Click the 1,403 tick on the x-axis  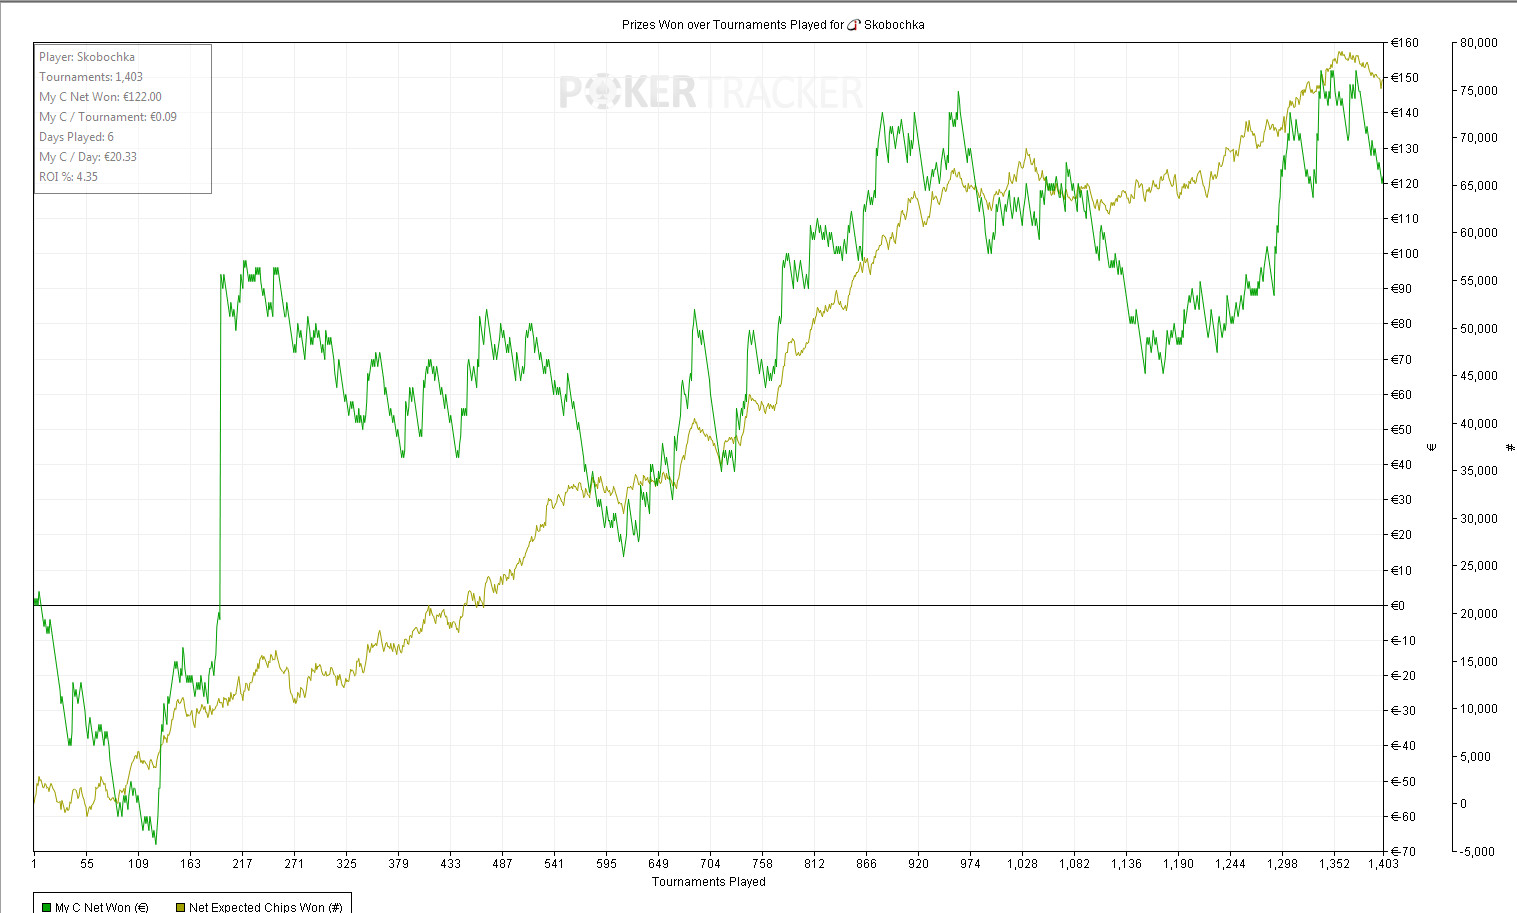(1383, 864)
